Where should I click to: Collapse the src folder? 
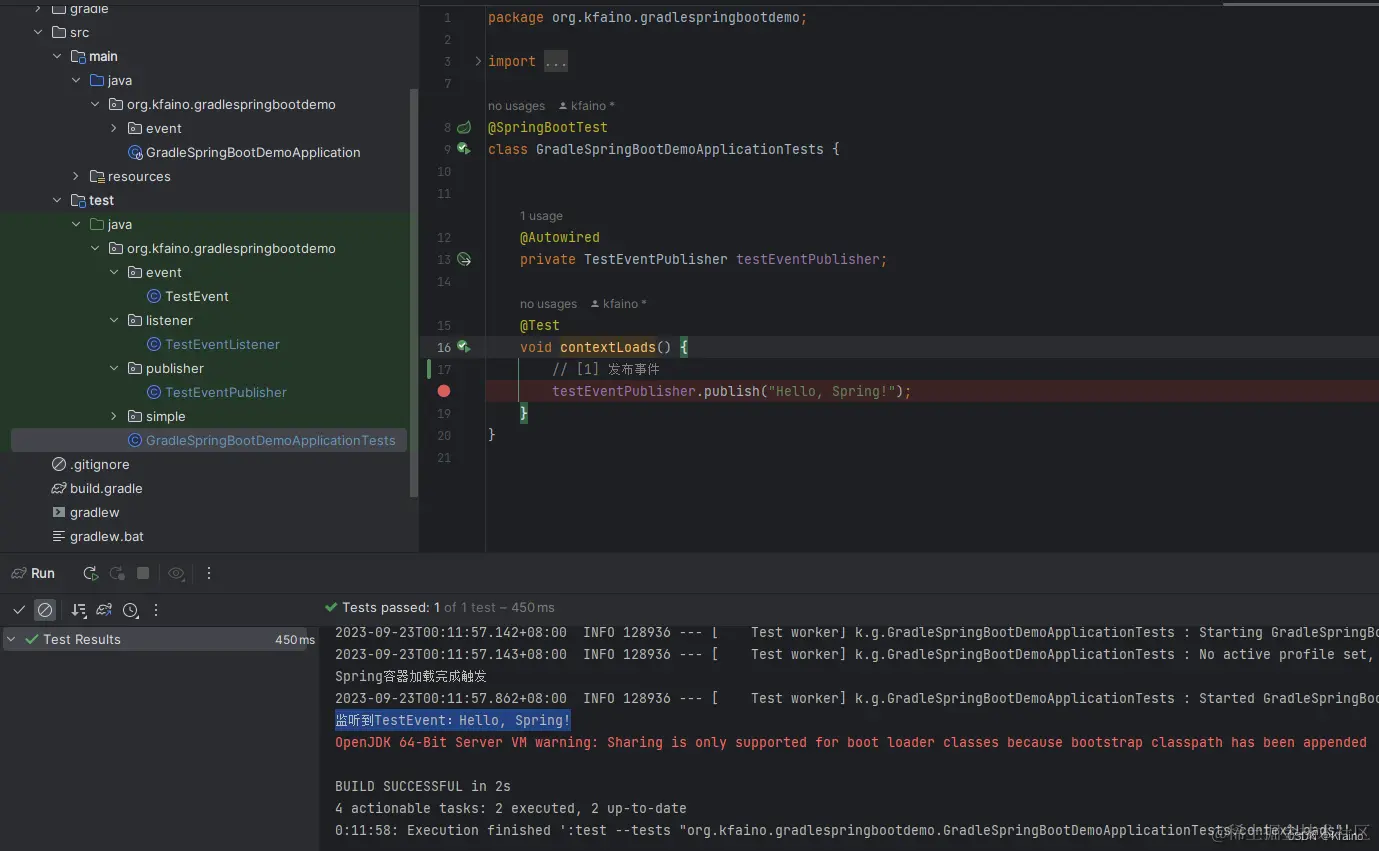point(38,32)
